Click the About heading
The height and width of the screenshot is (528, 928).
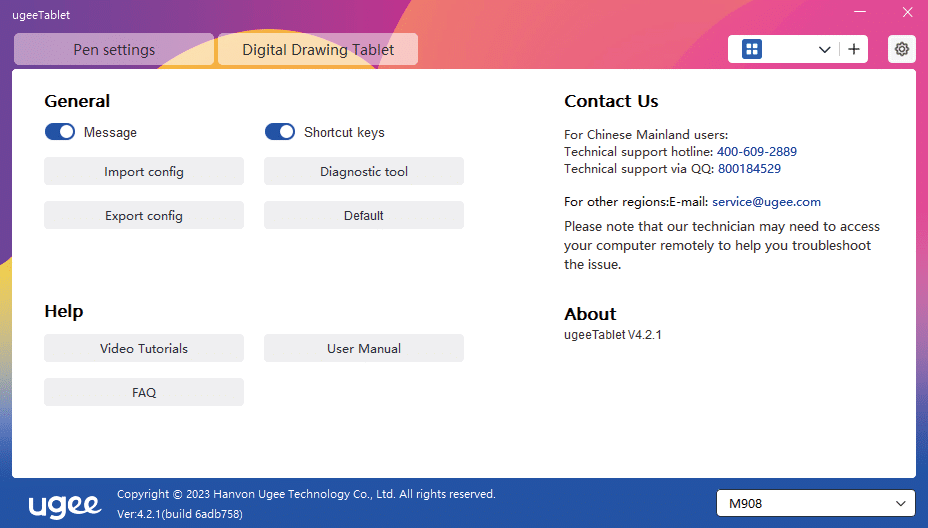[x=590, y=314]
